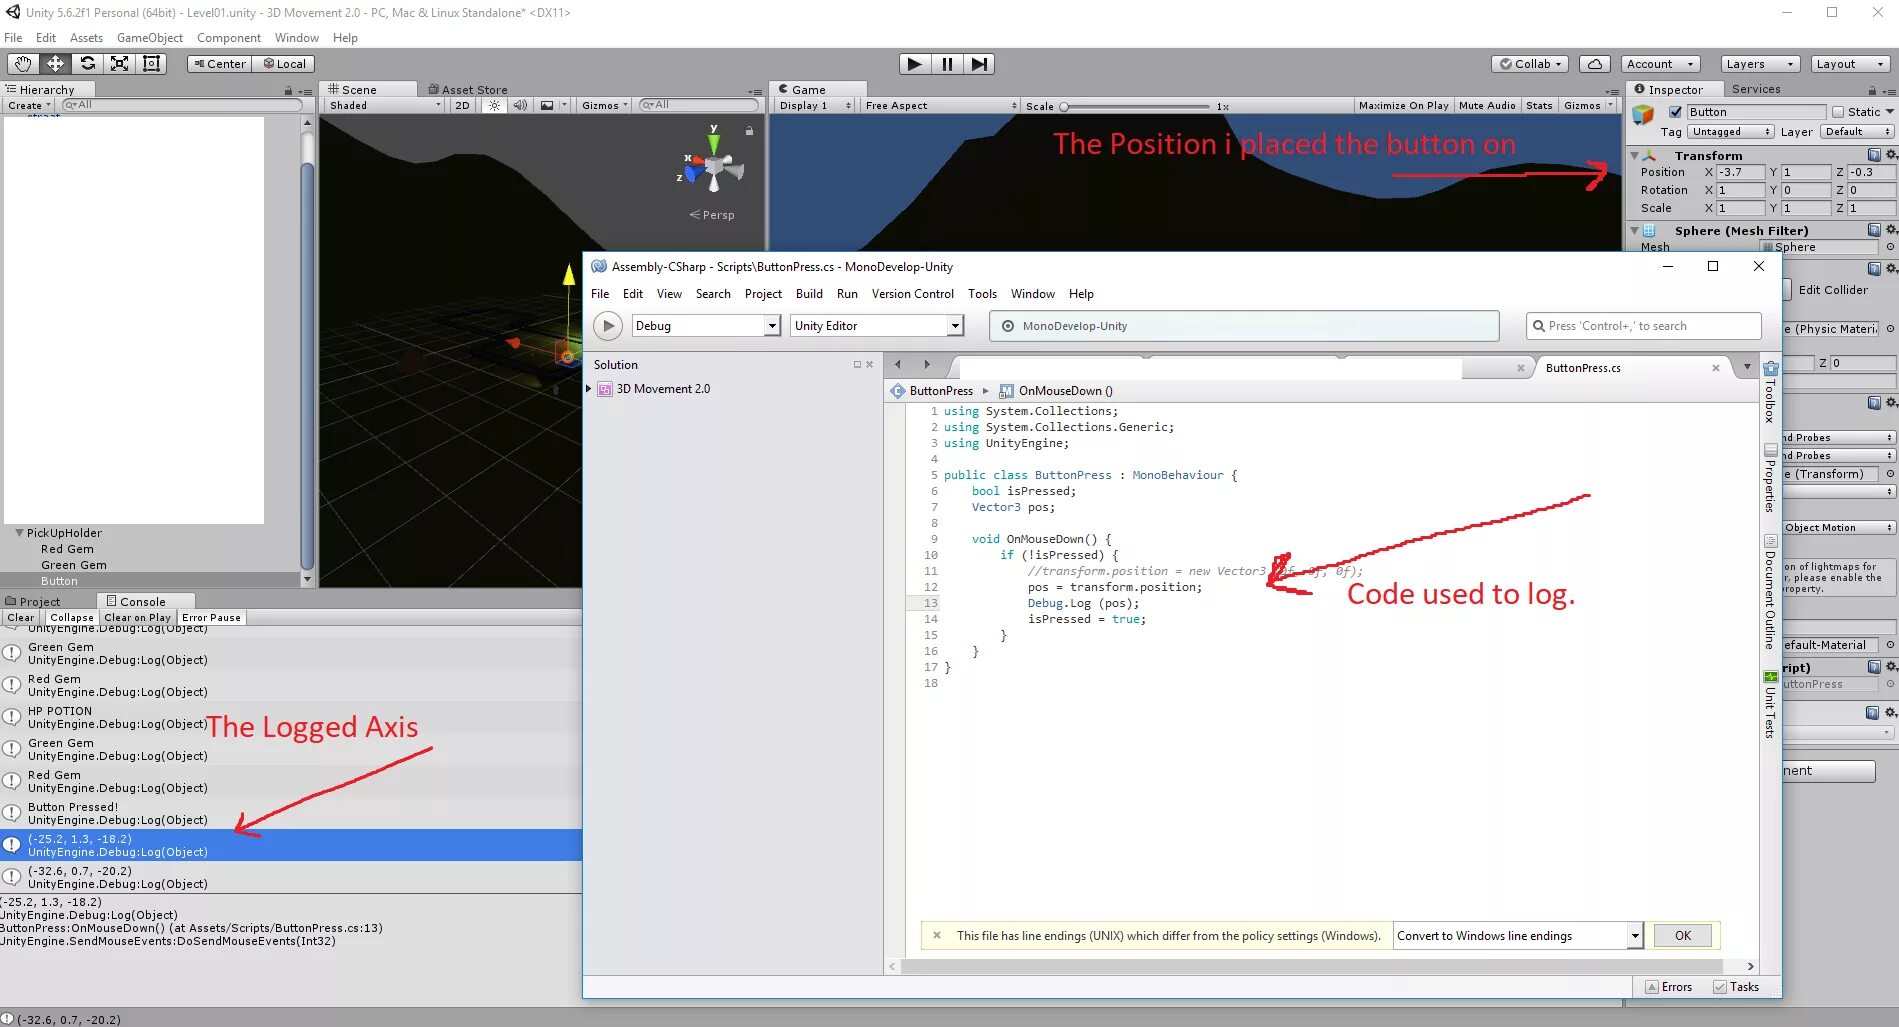Select the Move tool in Unity toolbar
Screen dimensions: 1899x1027
[55, 64]
